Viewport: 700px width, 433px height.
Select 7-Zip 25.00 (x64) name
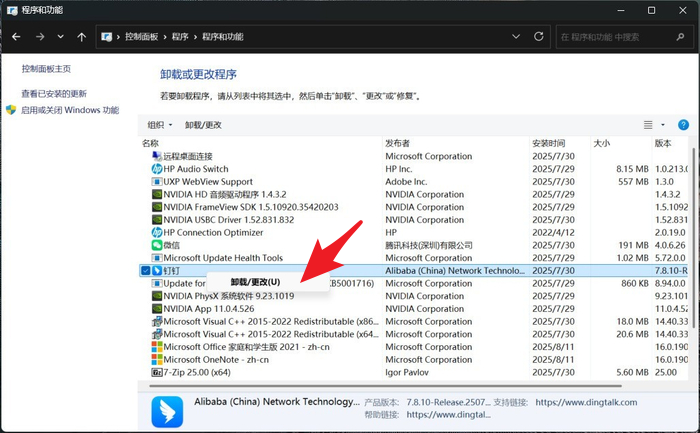pyautogui.click(x=197, y=372)
